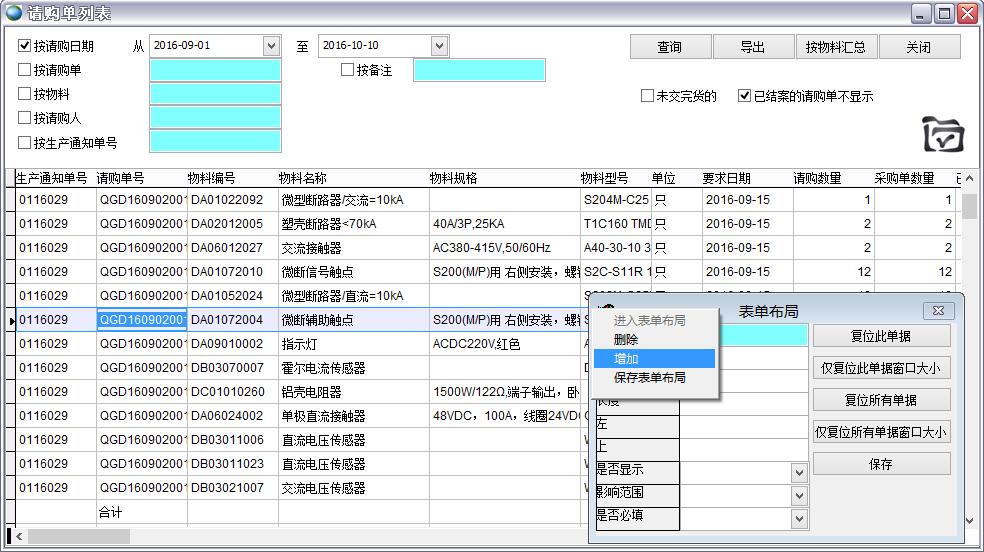Click the globe icon in the title bar
Image resolution: width=984 pixels, height=552 pixels.
pyautogui.click(x=14, y=13)
